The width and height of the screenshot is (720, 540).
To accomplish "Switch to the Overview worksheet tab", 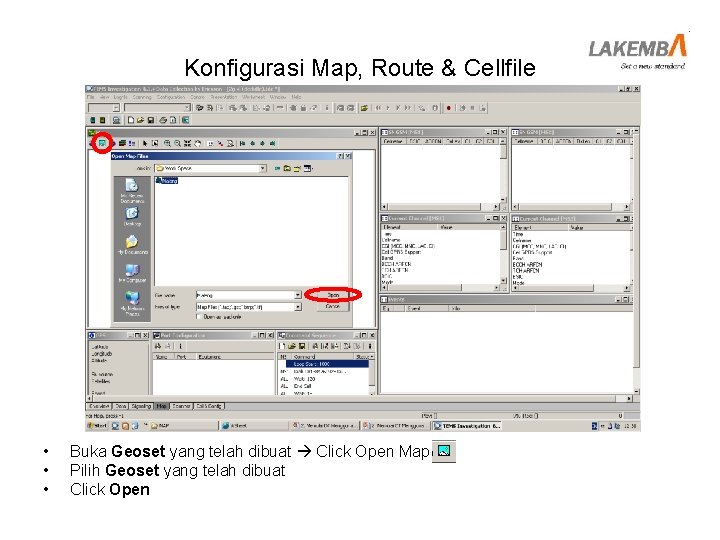I will tap(99, 406).
